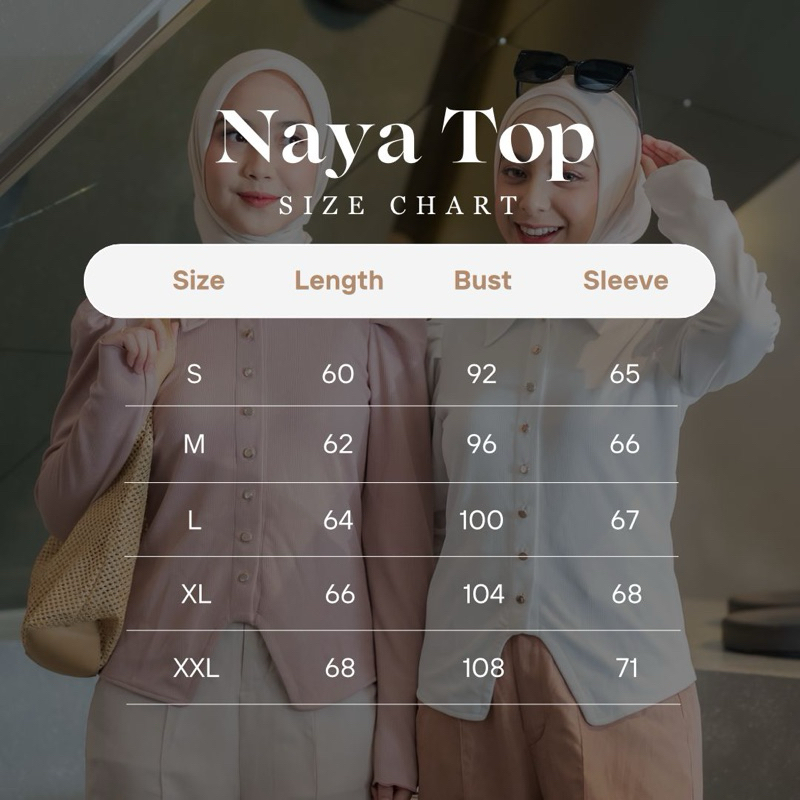Click the Length column header
Screen dimensions: 800x800
coord(339,281)
